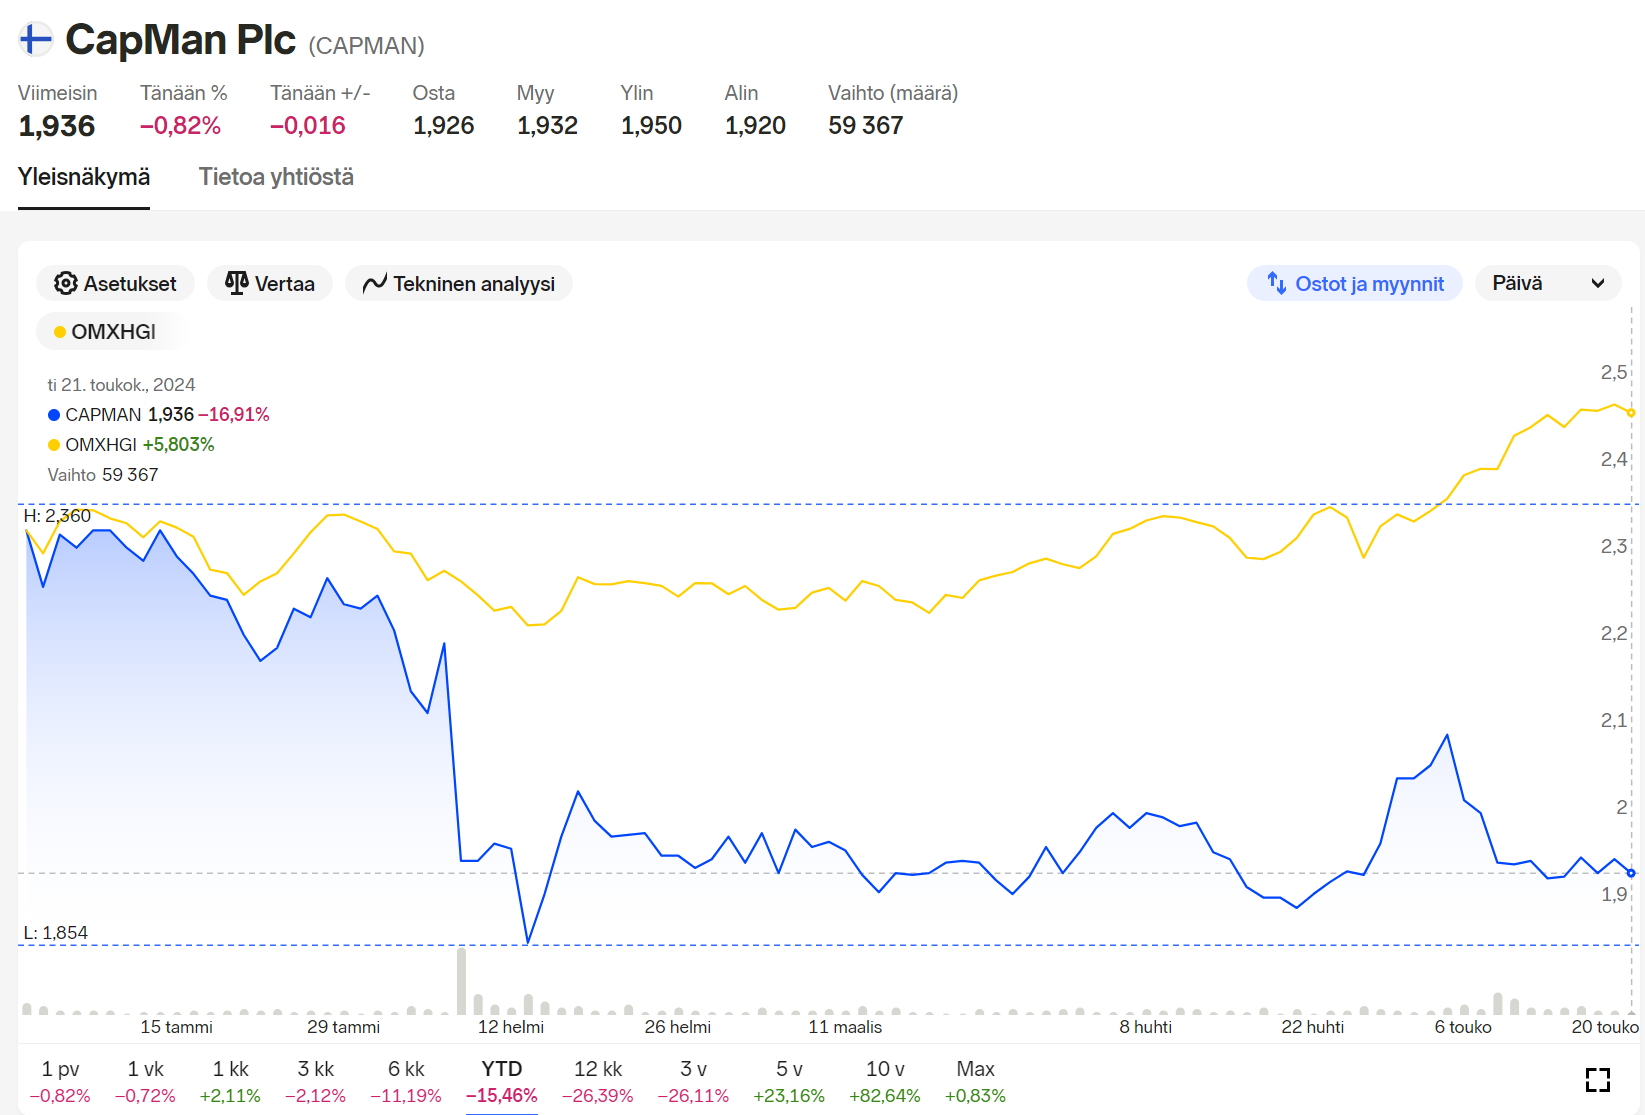This screenshot has height=1115, width=1645.
Task: Click the blue CAPMAN legend dot
Action: [54, 415]
